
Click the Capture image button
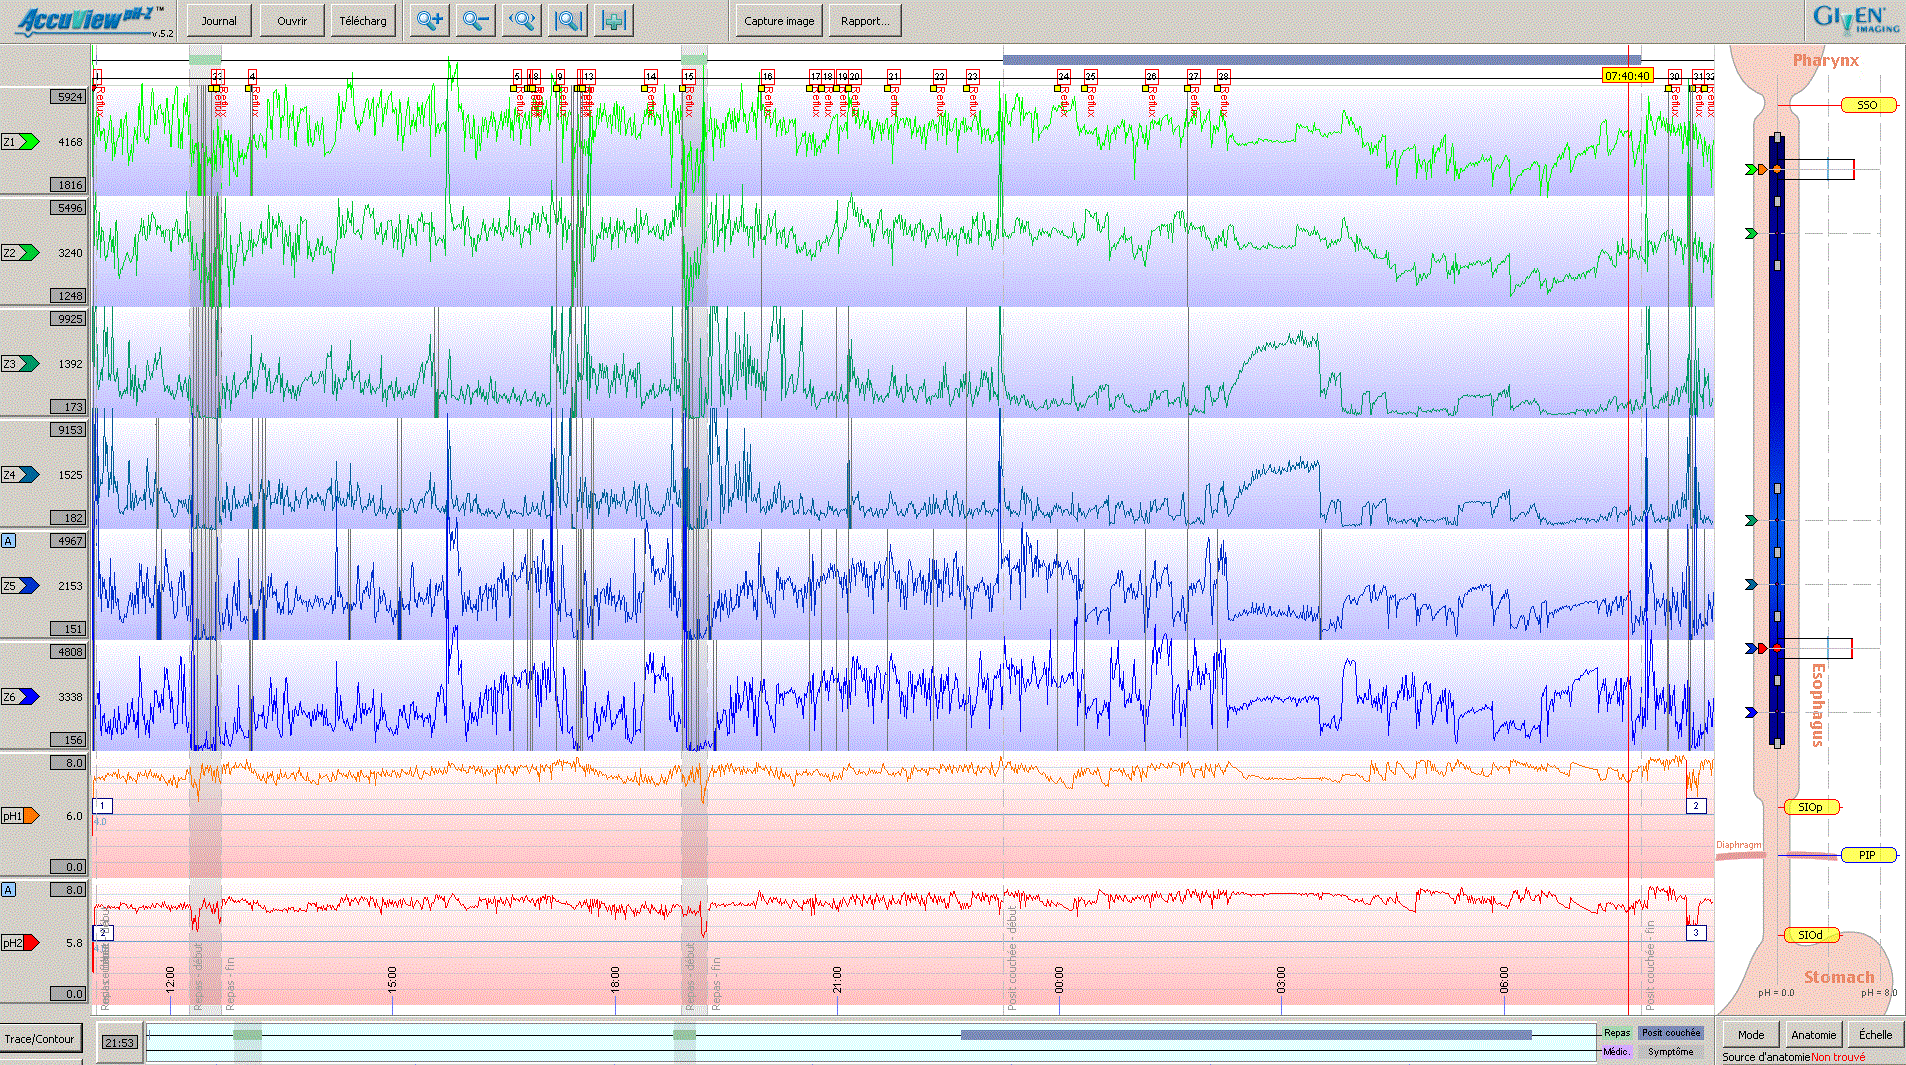[x=779, y=21]
